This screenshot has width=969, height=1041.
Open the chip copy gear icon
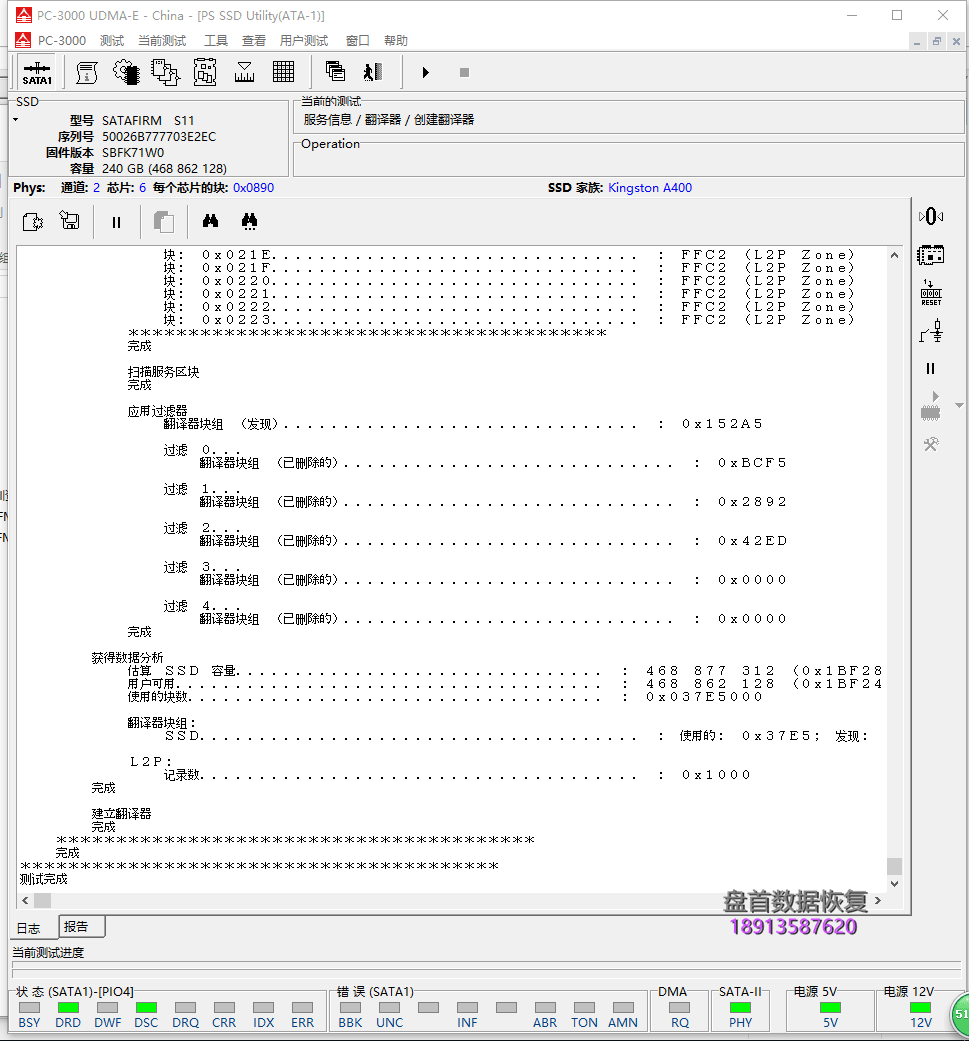click(165, 72)
